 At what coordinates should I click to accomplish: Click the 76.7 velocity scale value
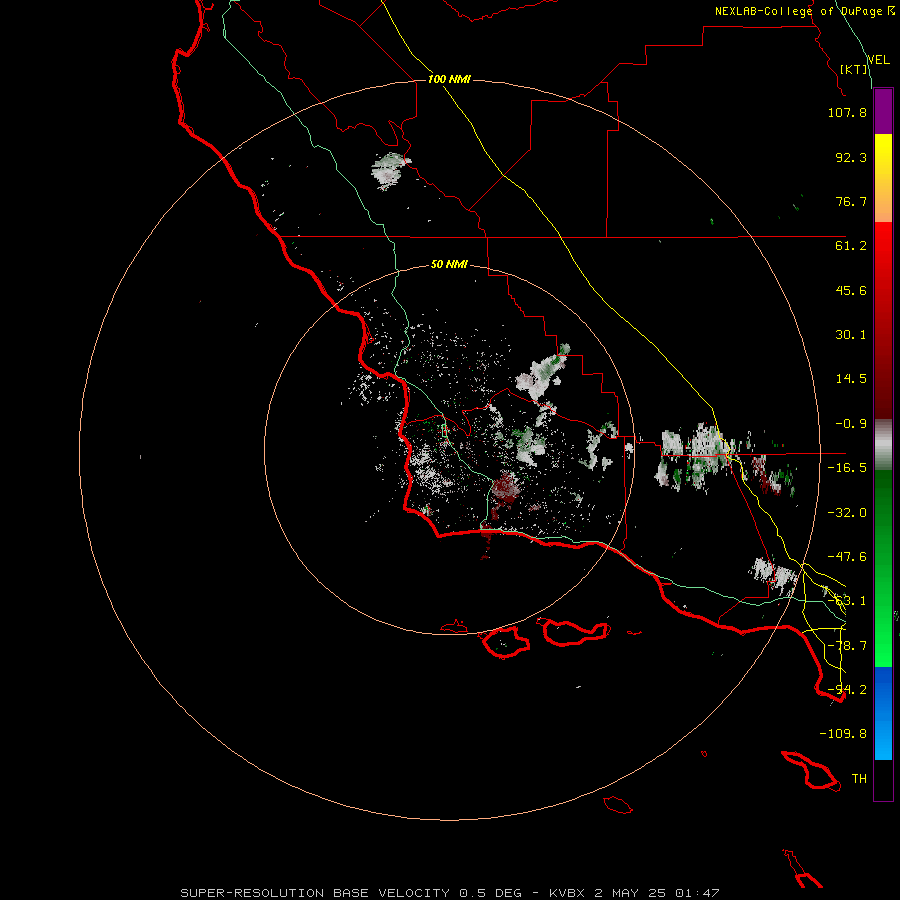851,201
